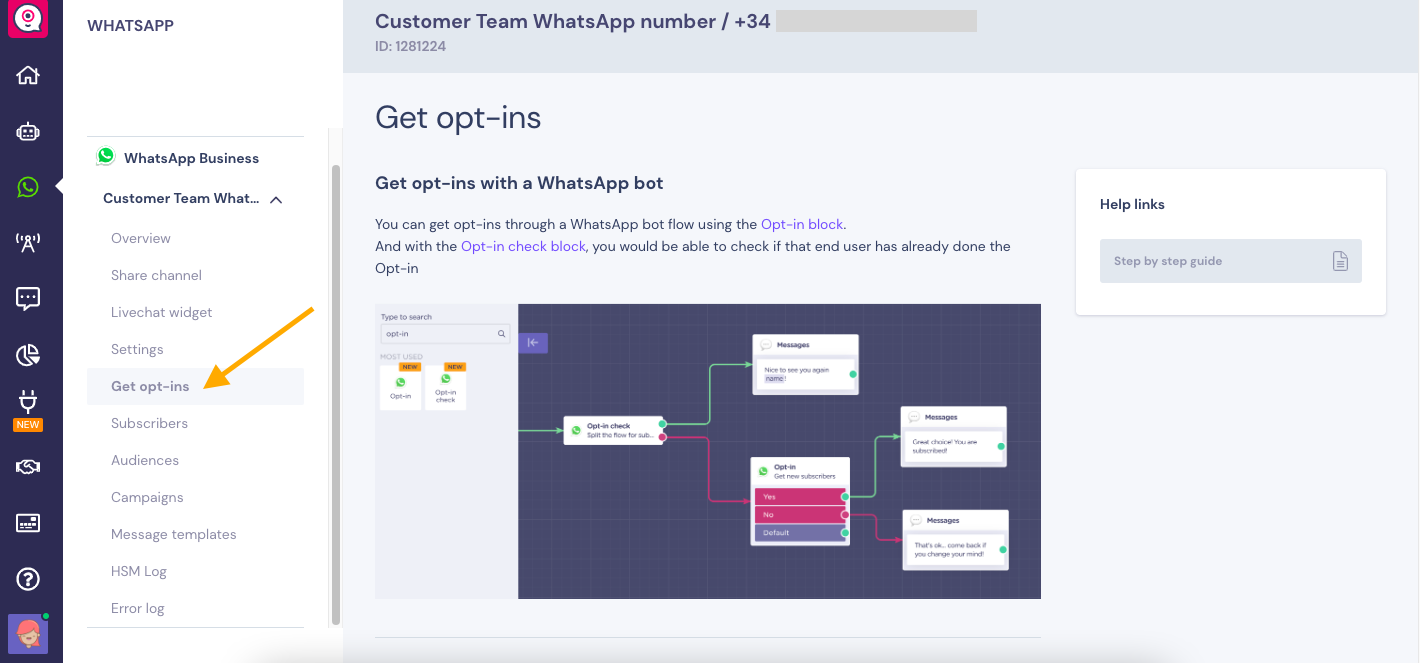This screenshot has height=663, width=1420.
Task: Open the chat messages sidebar icon
Action: coord(28,298)
